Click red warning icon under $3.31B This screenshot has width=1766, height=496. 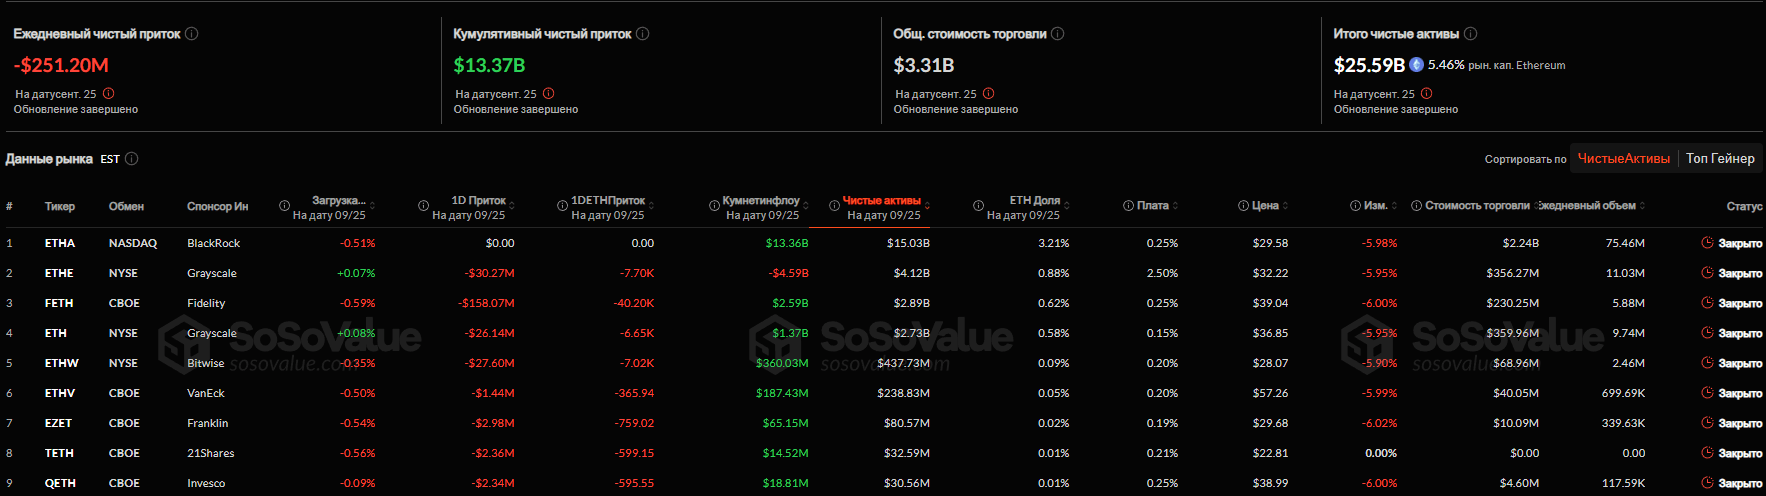988,93
